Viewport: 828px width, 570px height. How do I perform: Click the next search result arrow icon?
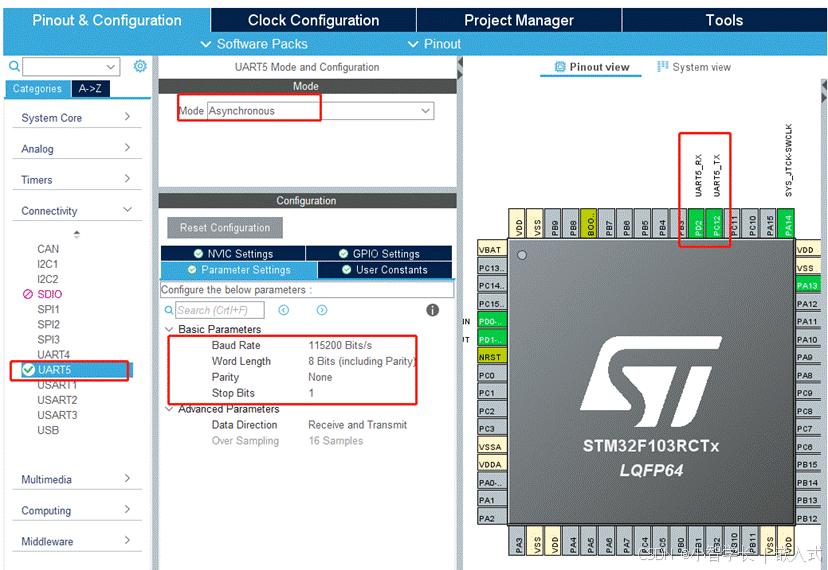coord(322,310)
